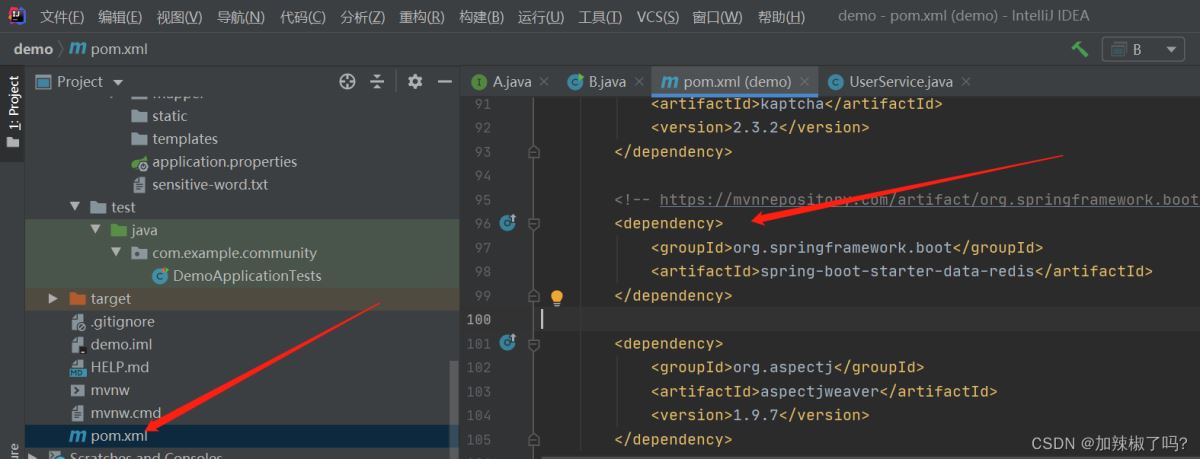This screenshot has width=1200, height=459.
Task: Select the mvnw.cmd file
Action: tap(116, 413)
